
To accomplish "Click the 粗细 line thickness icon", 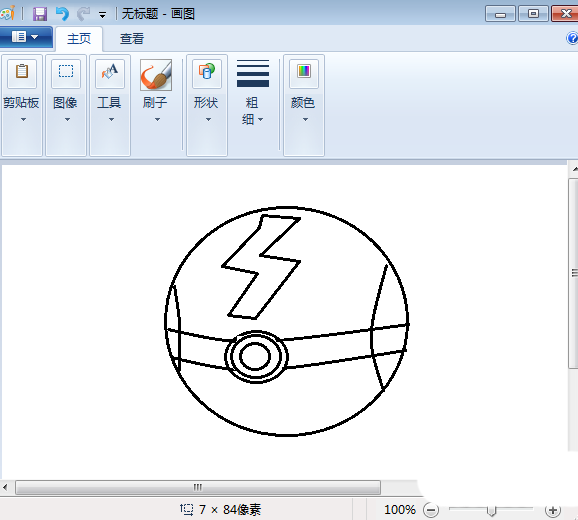I will point(253,73).
